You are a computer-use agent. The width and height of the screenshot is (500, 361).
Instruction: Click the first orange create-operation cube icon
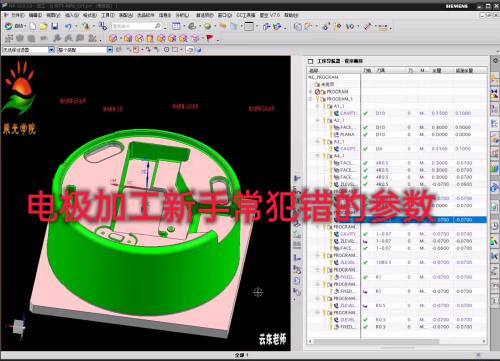coord(113,39)
